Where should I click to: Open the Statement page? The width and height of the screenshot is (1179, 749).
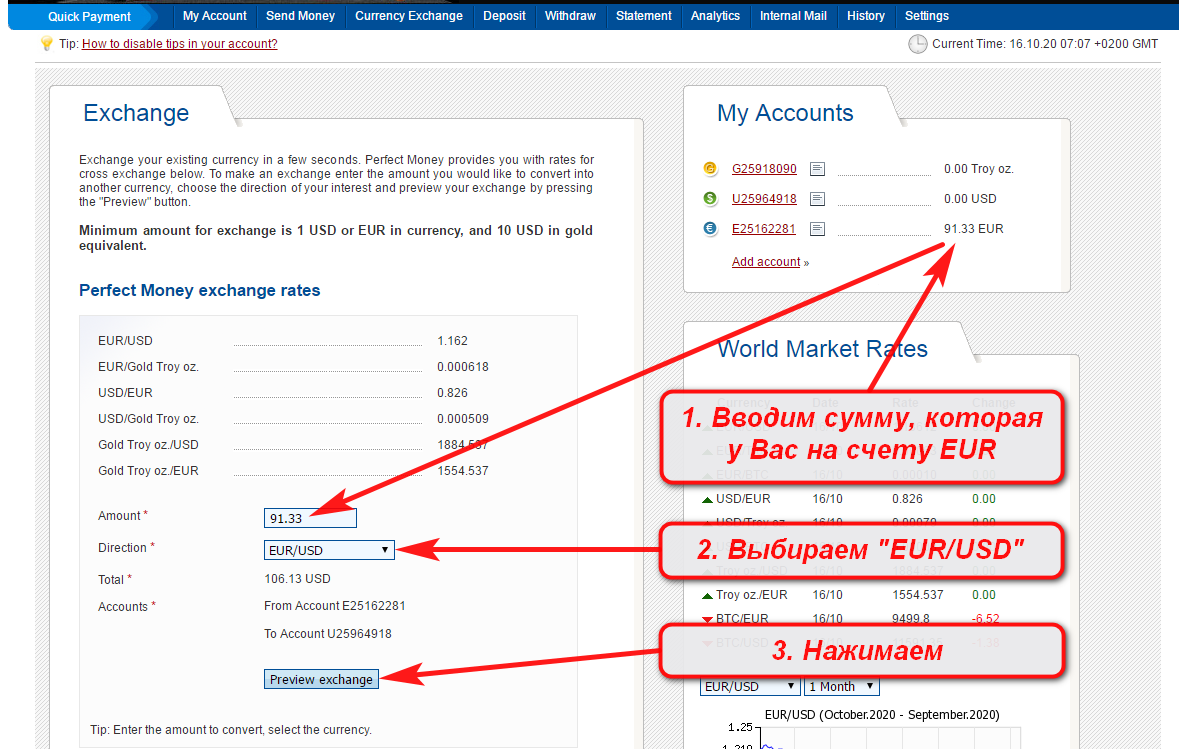[x=644, y=16]
